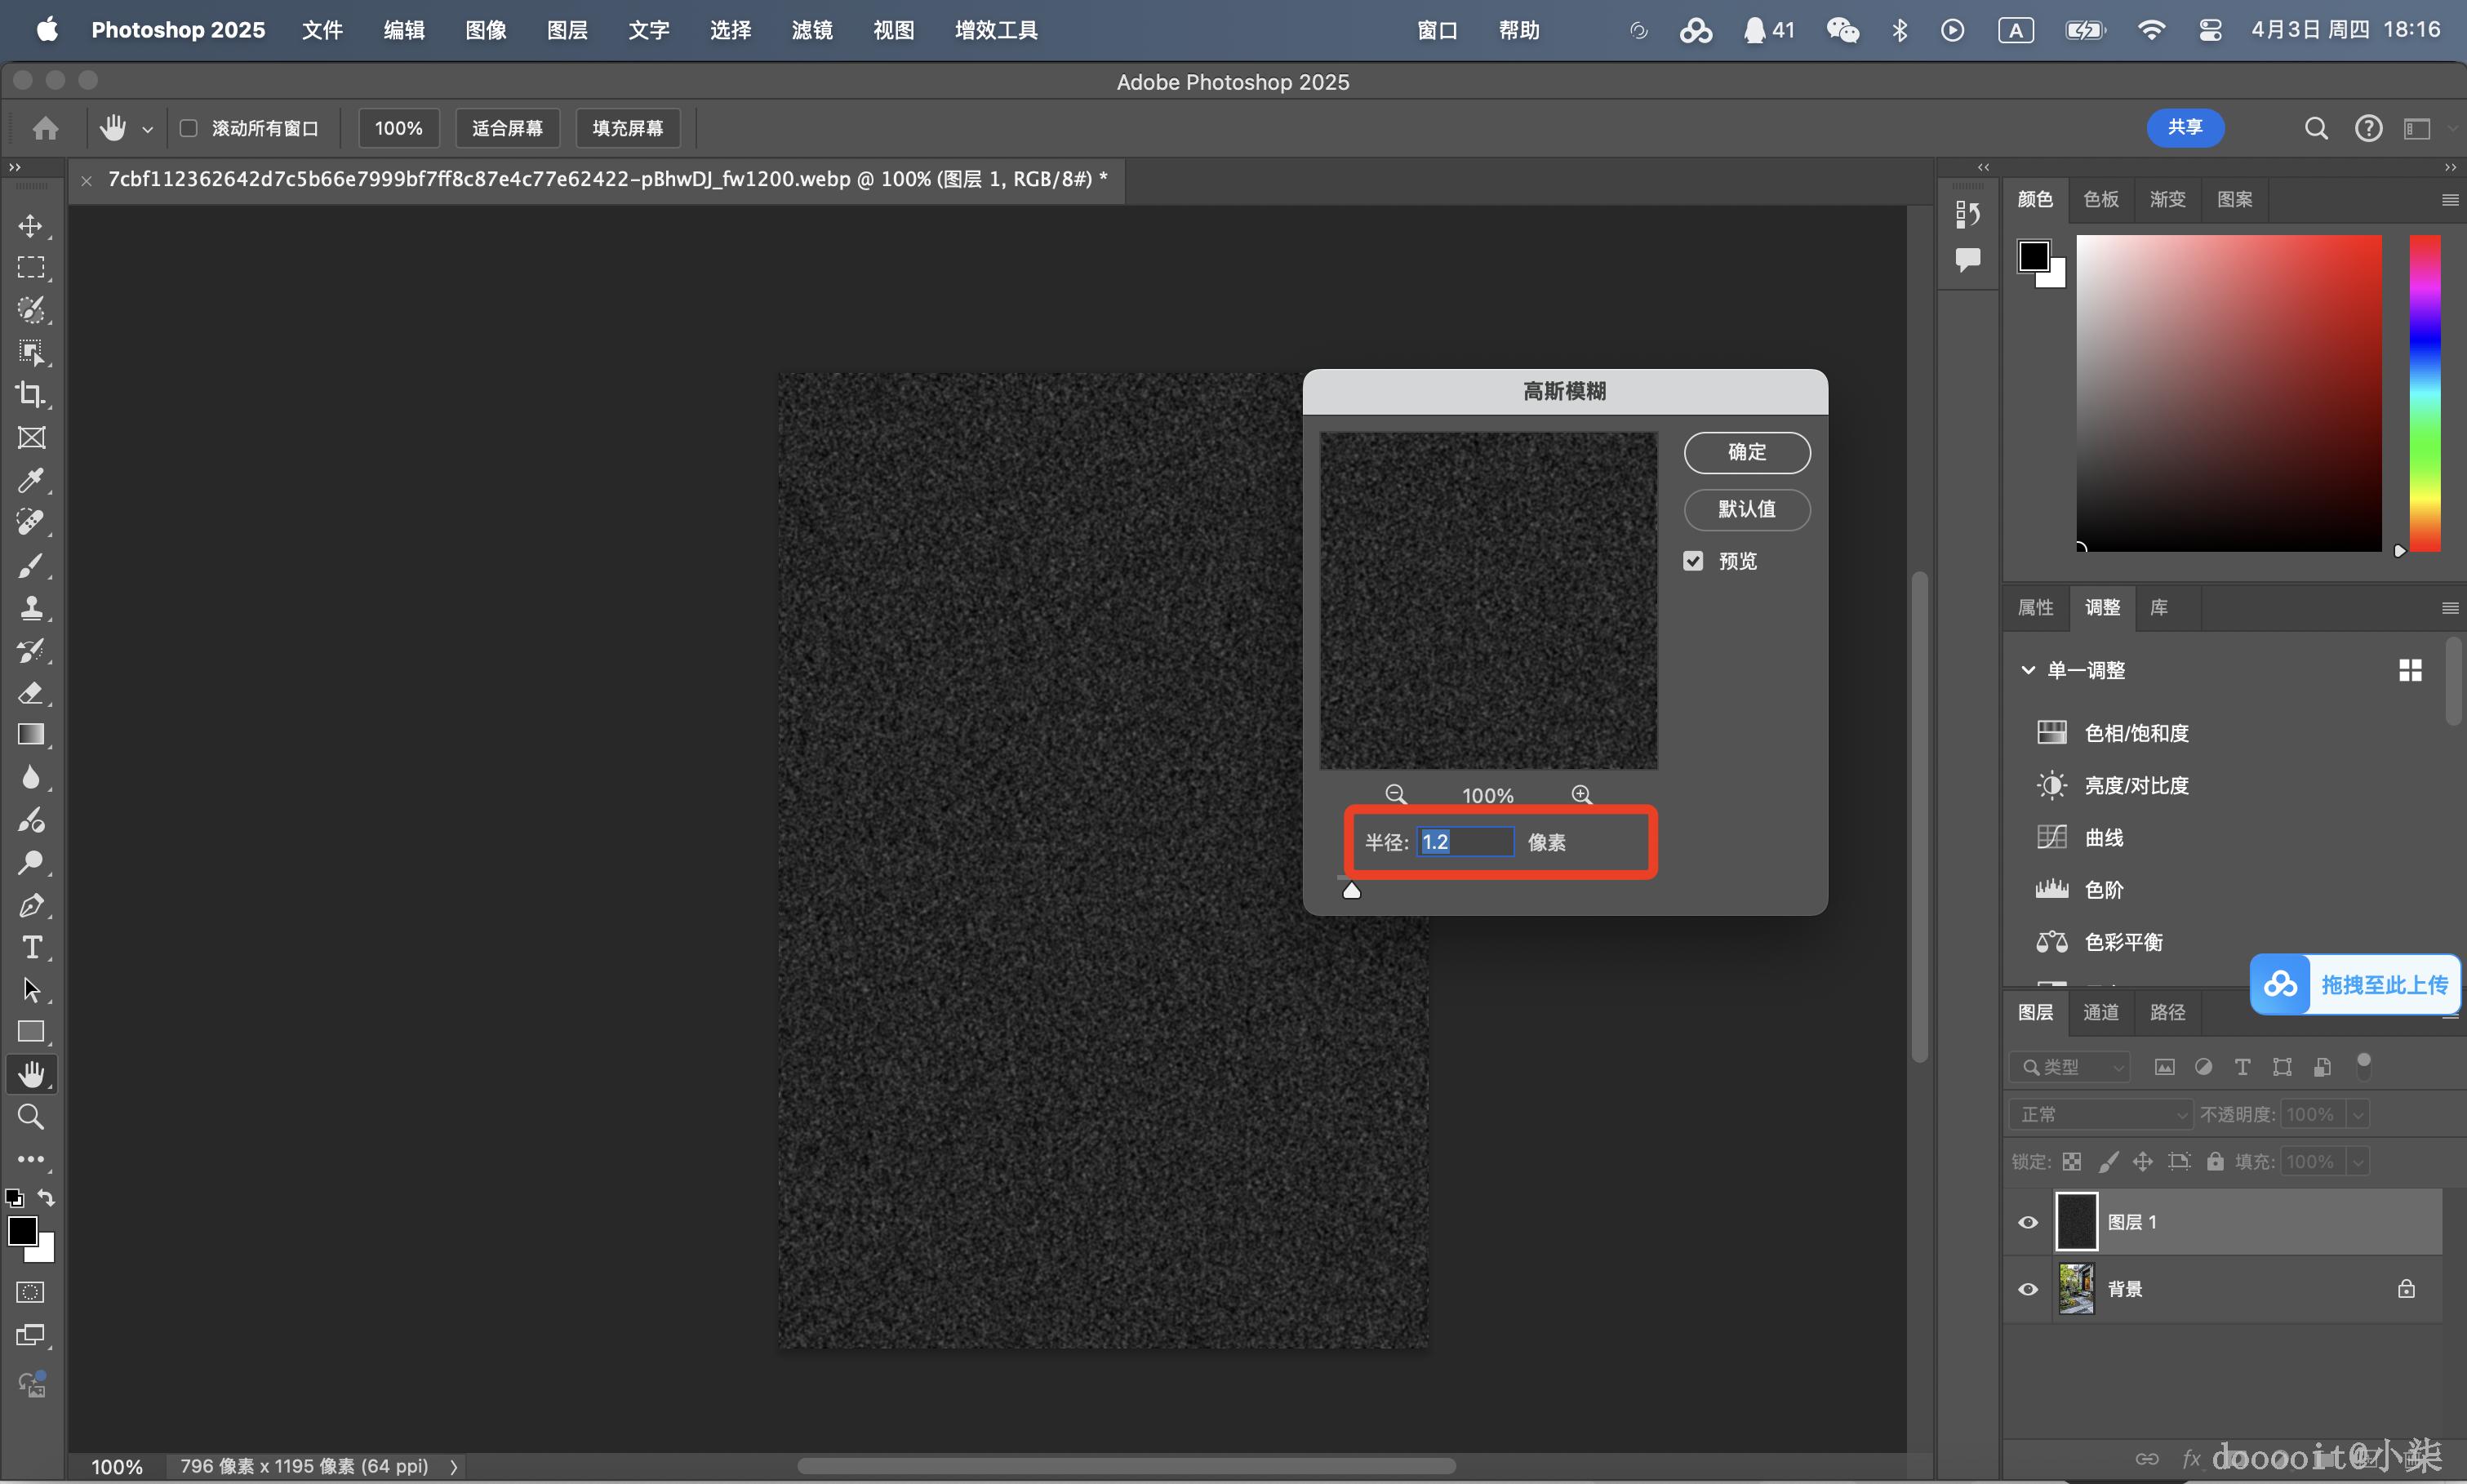
Task: Collapse the 单一调整 section
Action: (x=2027, y=670)
